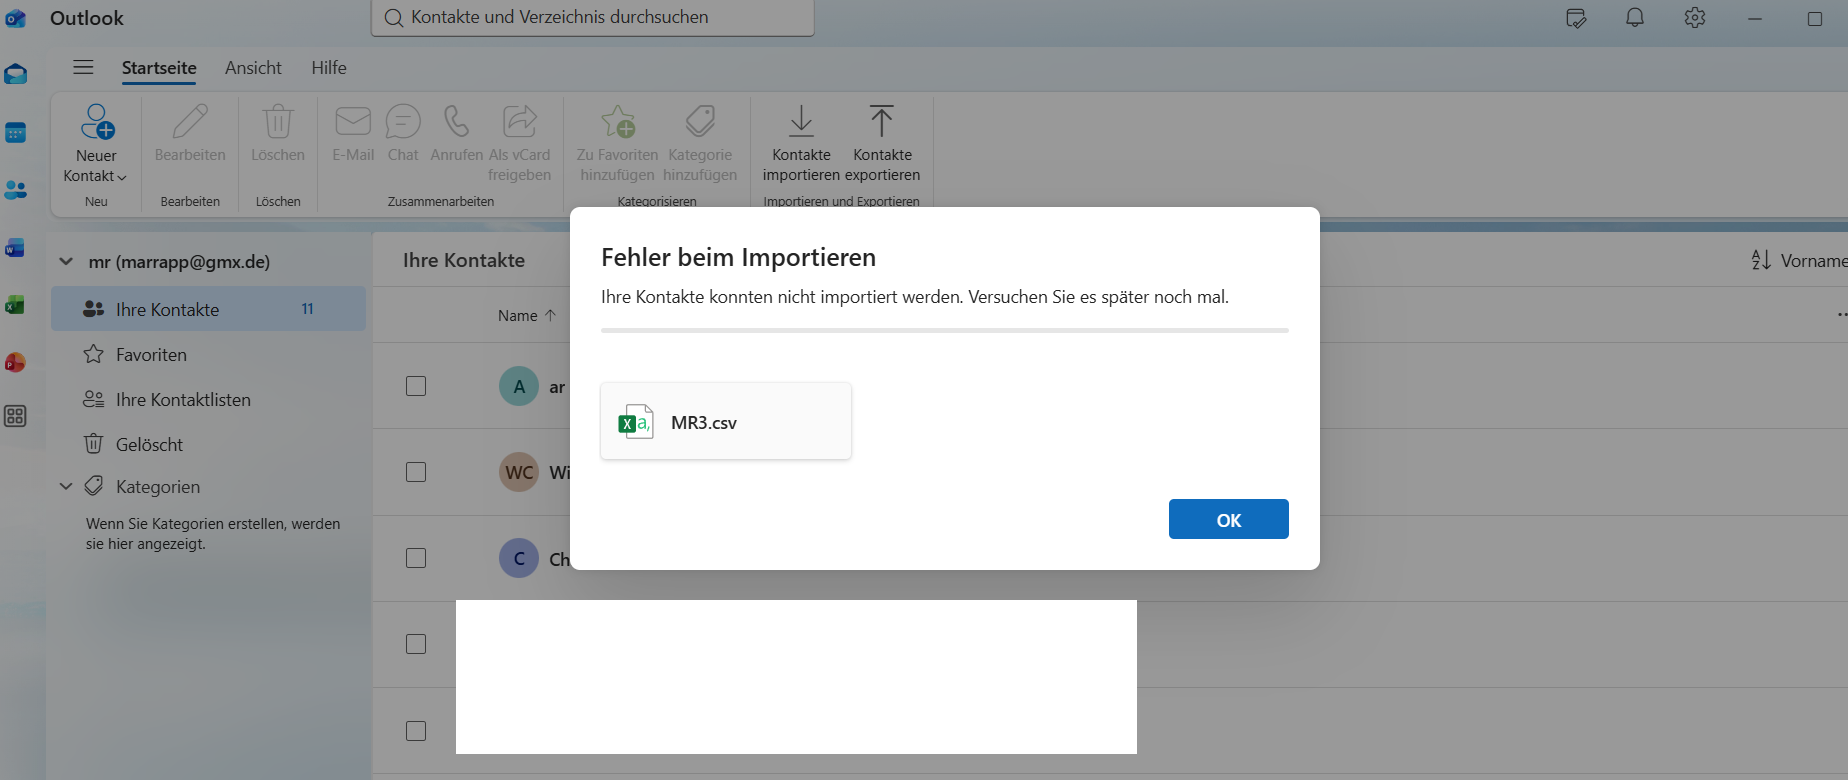Click the purple C contact avatar
This screenshot has height=780, width=1848.
(x=519, y=558)
